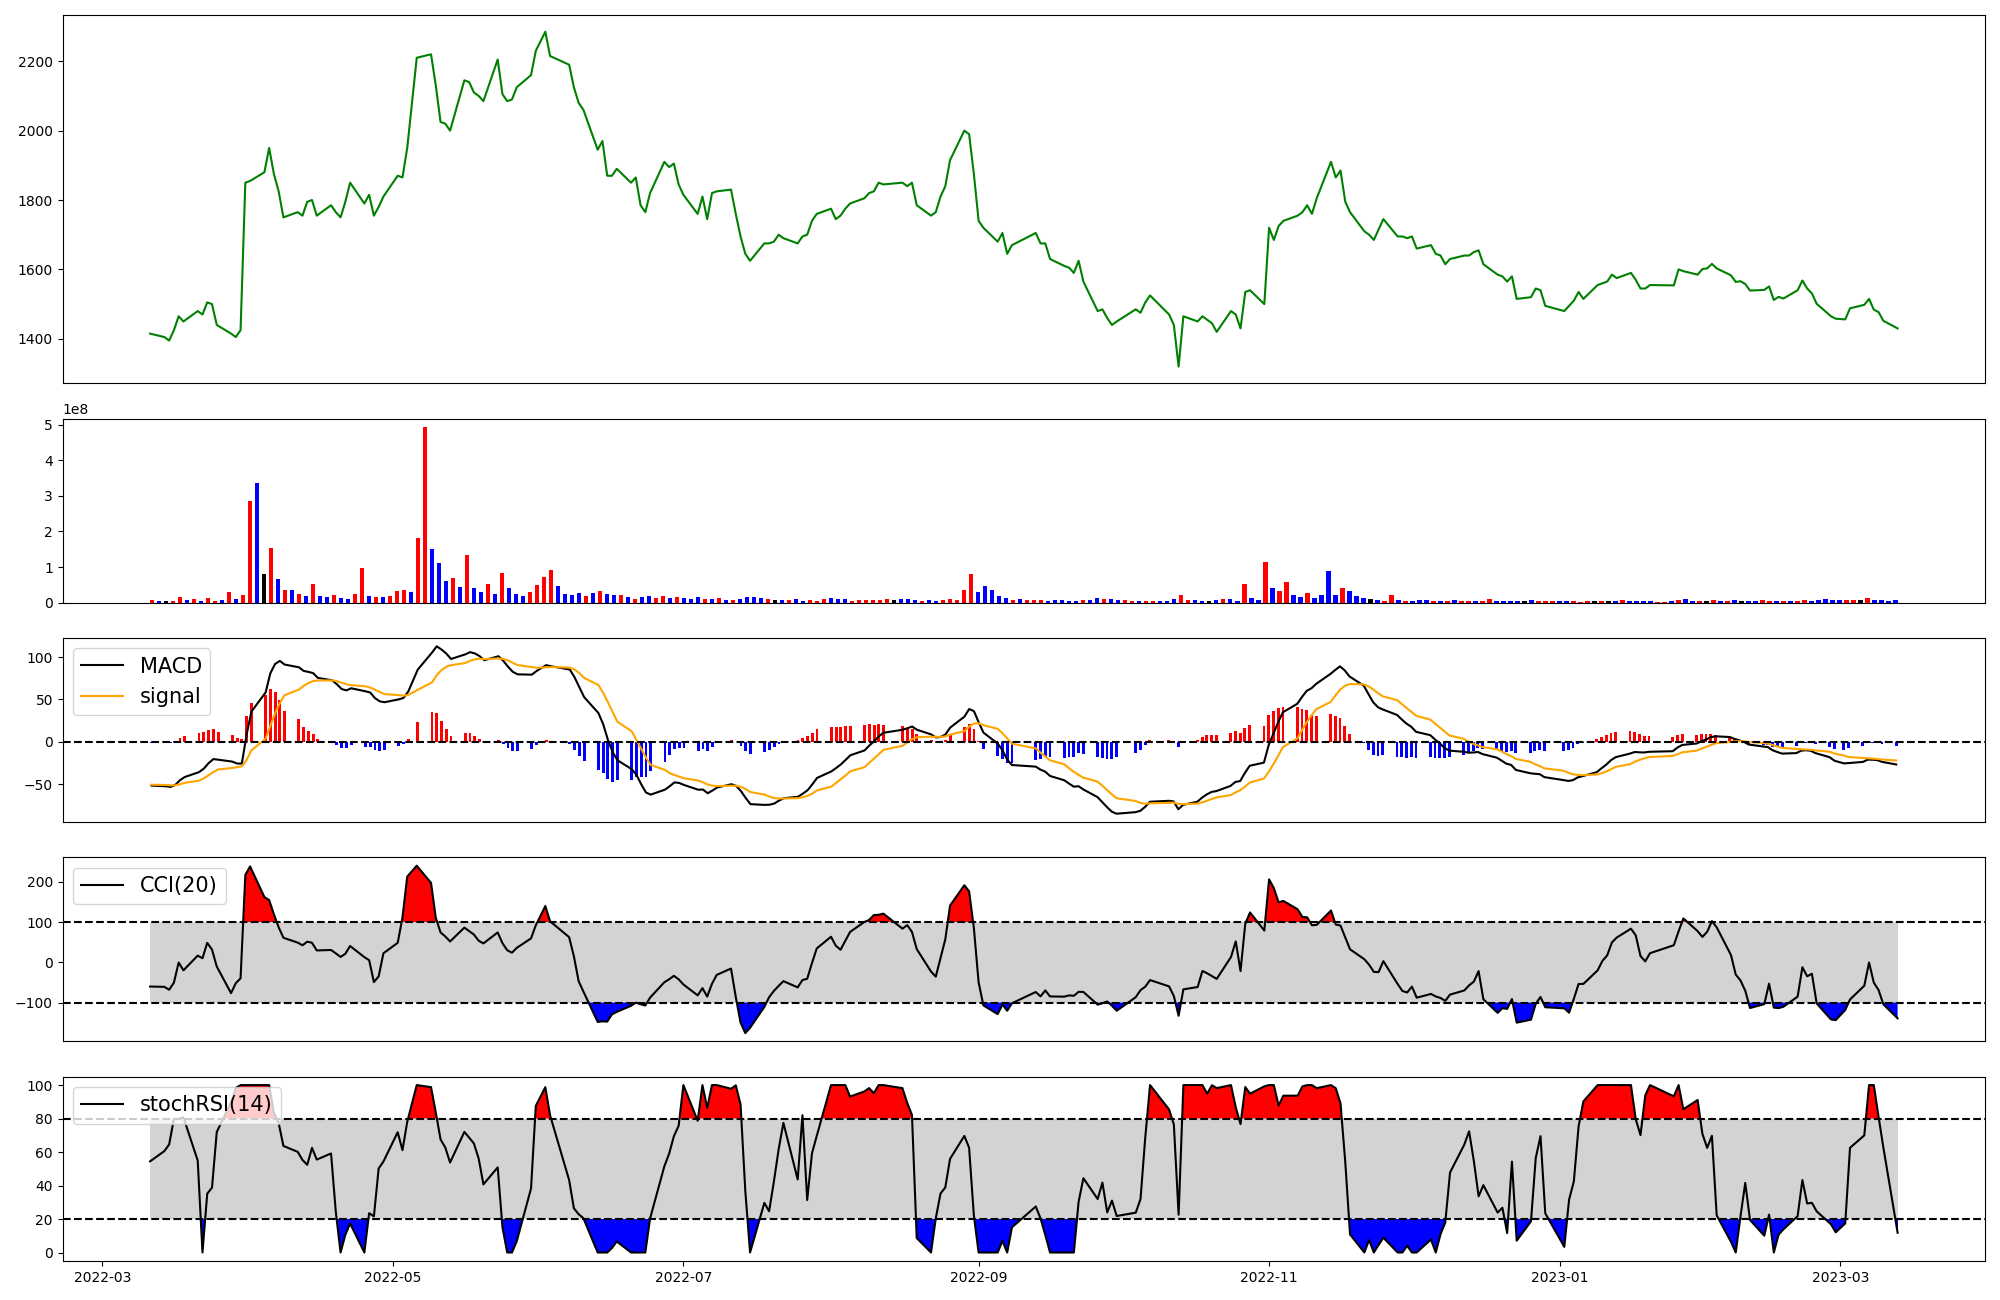
Task: Click the tallest red volume bar
Action: tap(425, 515)
